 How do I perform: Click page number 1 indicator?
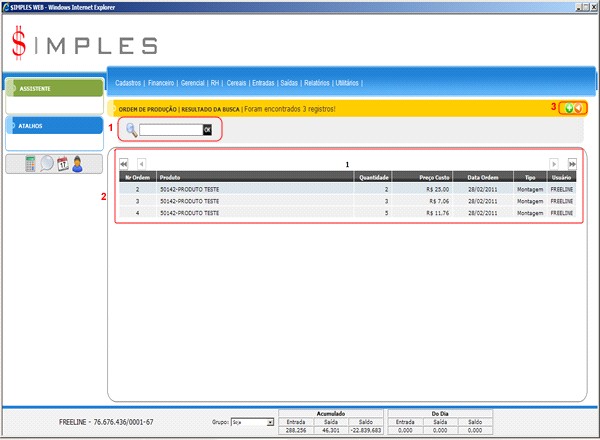347,165
